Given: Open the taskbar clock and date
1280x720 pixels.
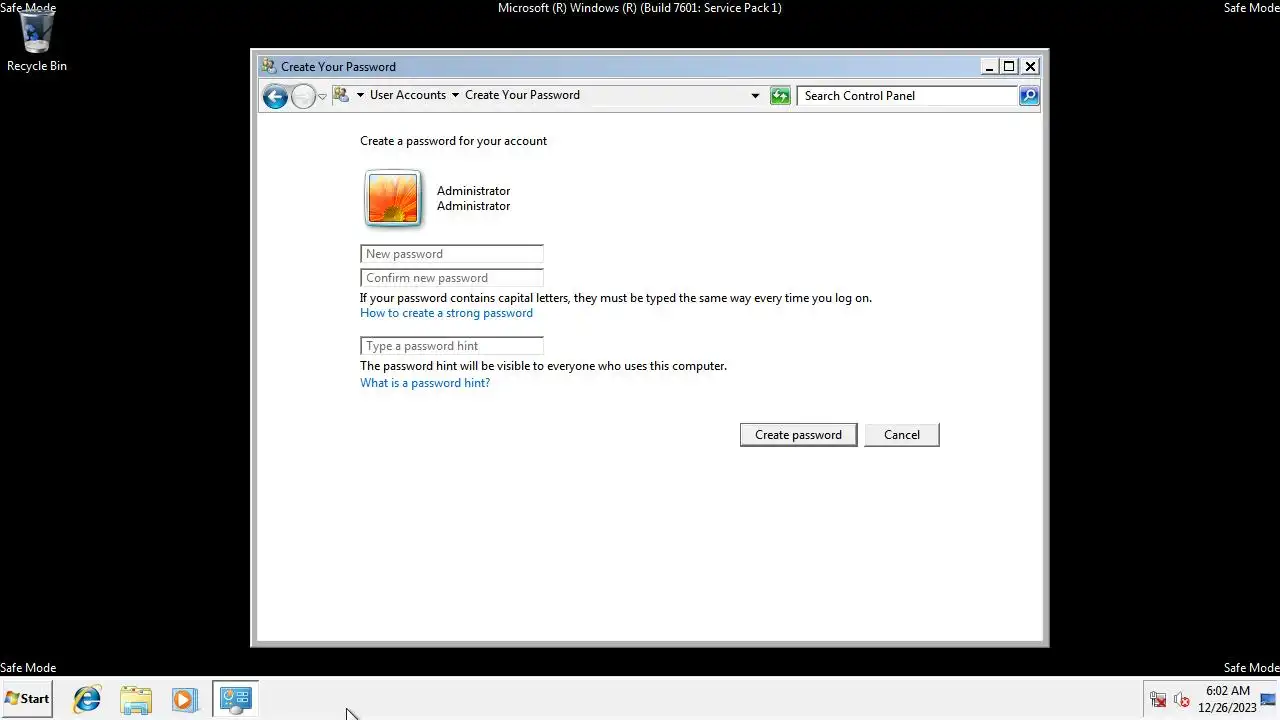Looking at the screenshot, I should [1227, 699].
